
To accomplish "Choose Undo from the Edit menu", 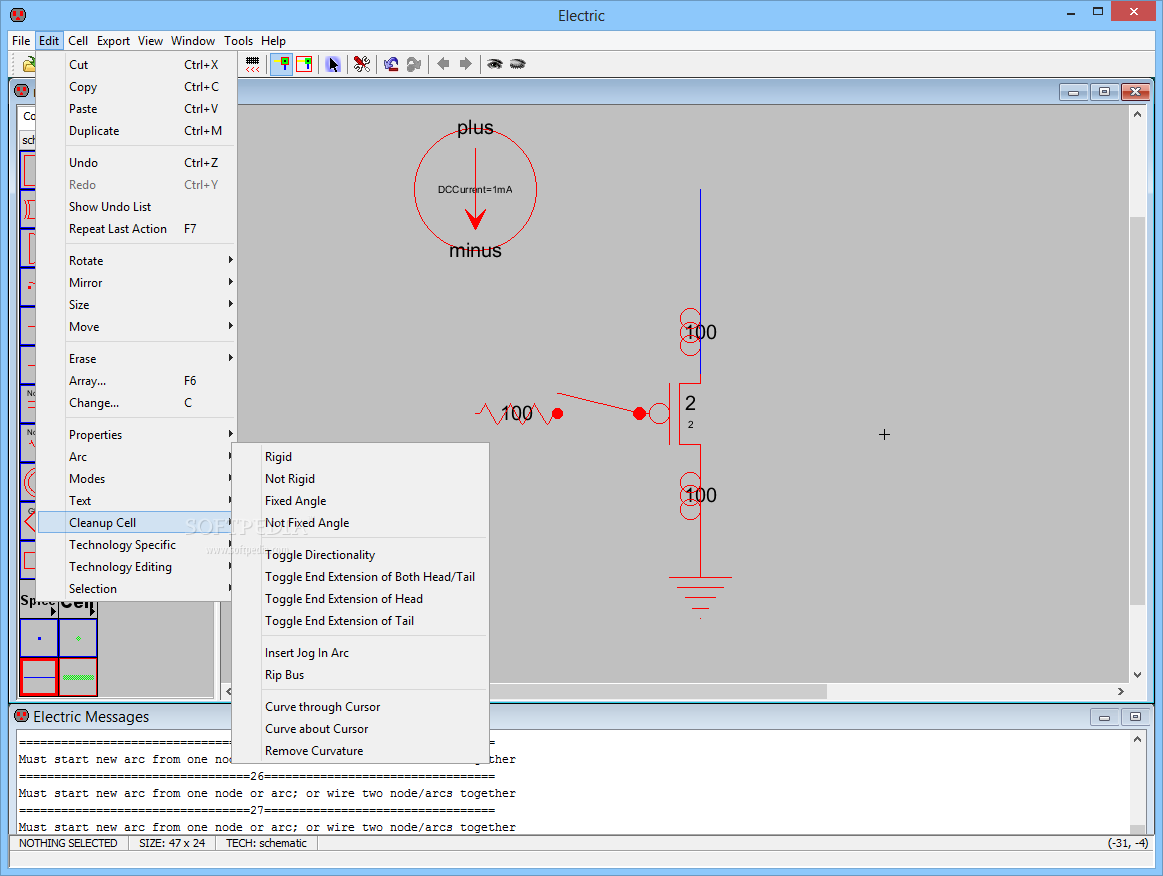I will coord(136,162).
